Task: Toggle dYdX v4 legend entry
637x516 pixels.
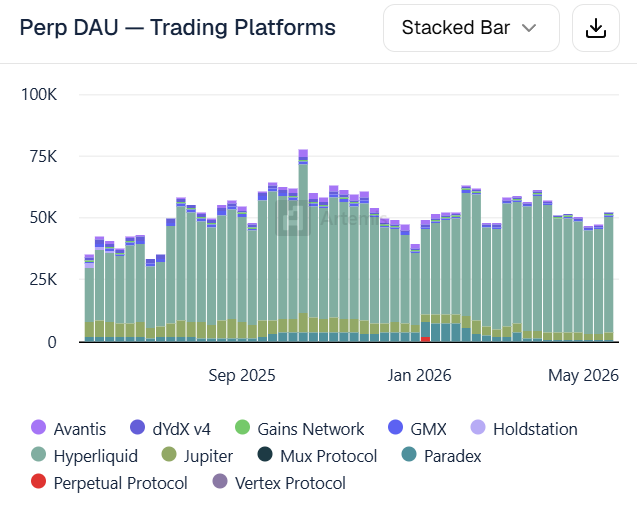Action: pos(170,429)
